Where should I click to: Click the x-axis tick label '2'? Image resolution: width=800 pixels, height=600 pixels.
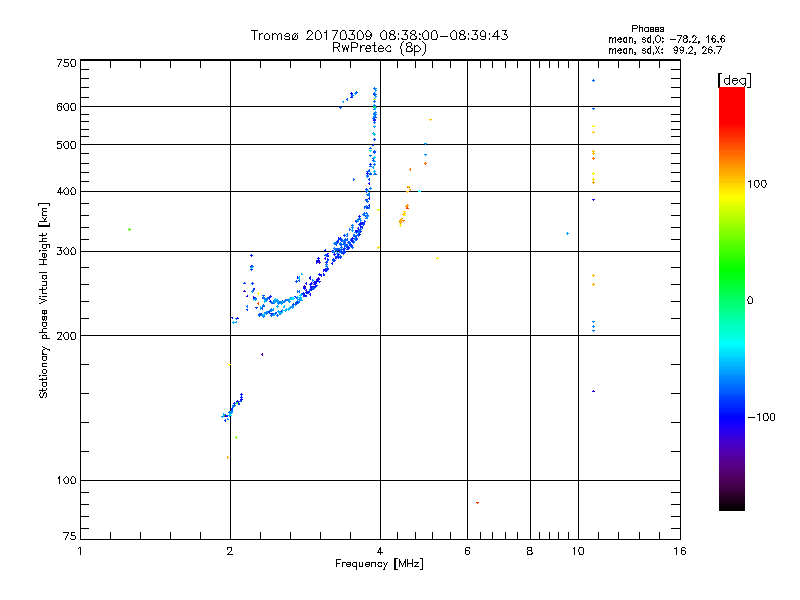pos(230,551)
